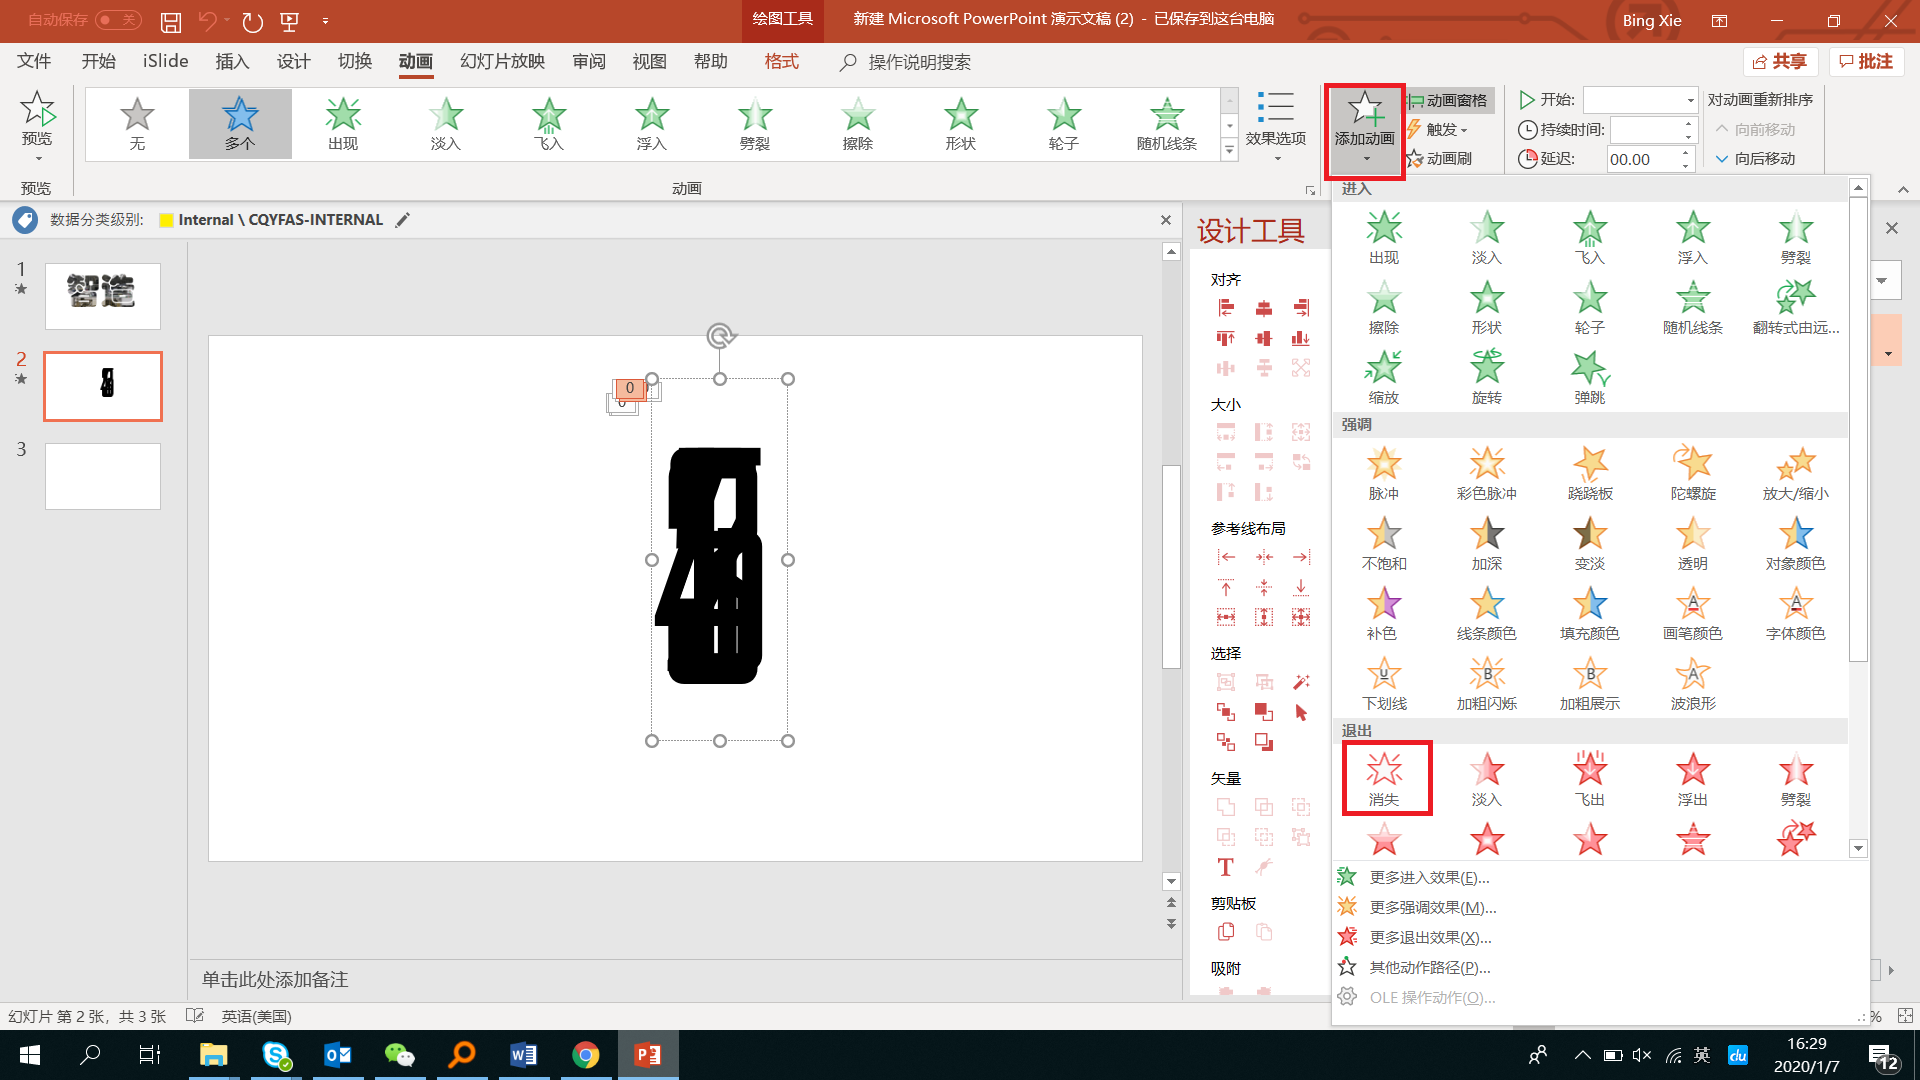Screen dimensions: 1920x1080
Task: Switch to the 插入 tab
Action: [x=232, y=62]
